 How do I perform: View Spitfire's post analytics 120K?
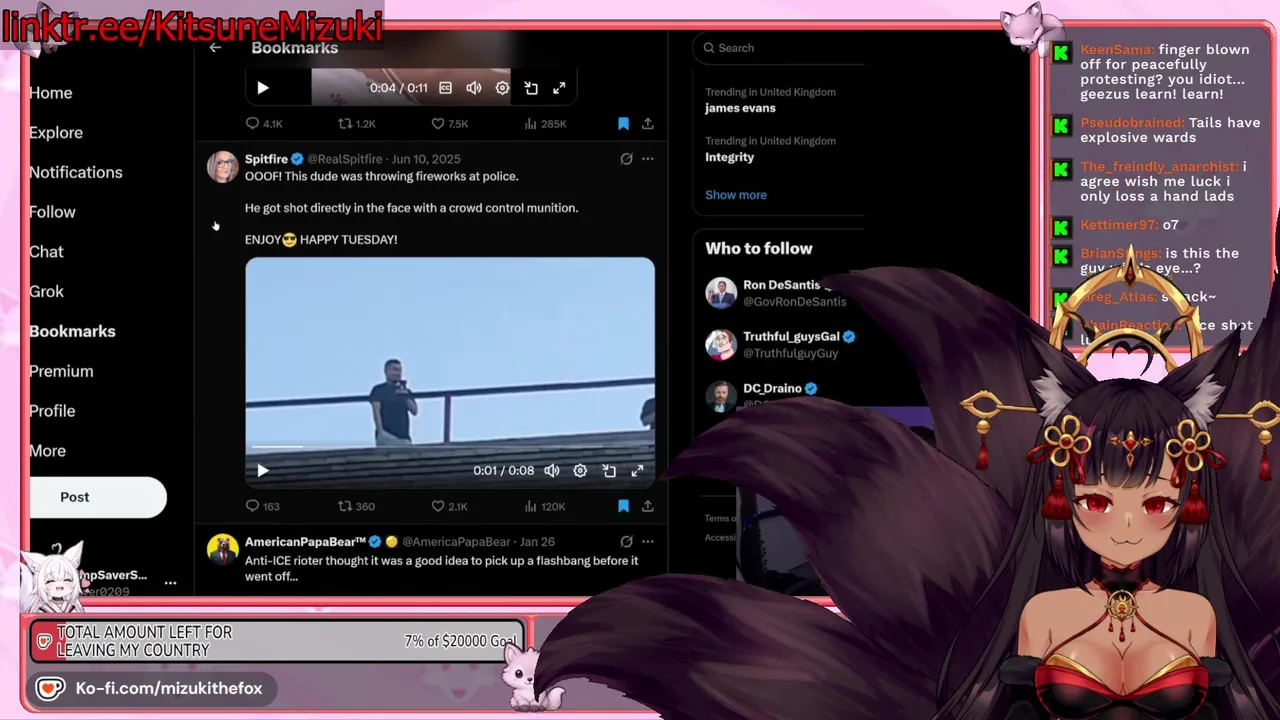click(545, 507)
